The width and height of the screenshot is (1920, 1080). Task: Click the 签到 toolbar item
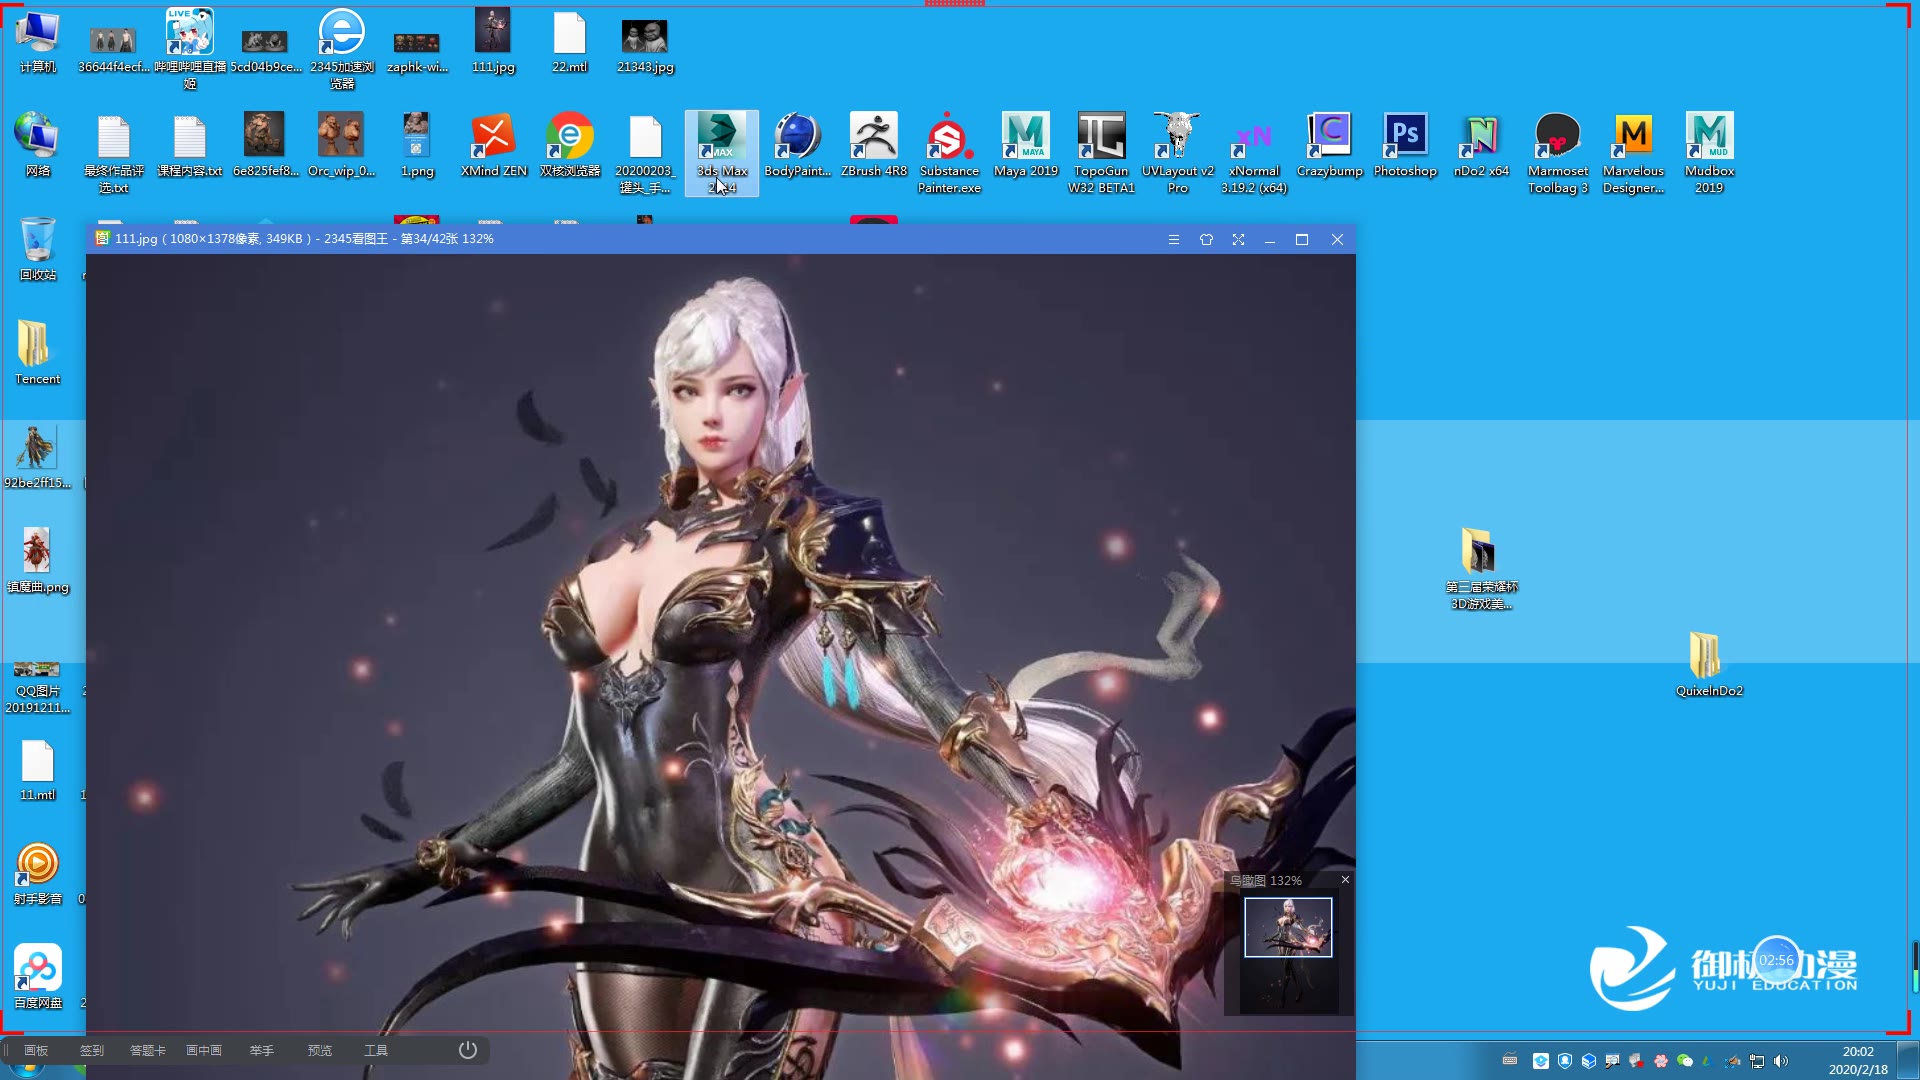click(92, 1050)
